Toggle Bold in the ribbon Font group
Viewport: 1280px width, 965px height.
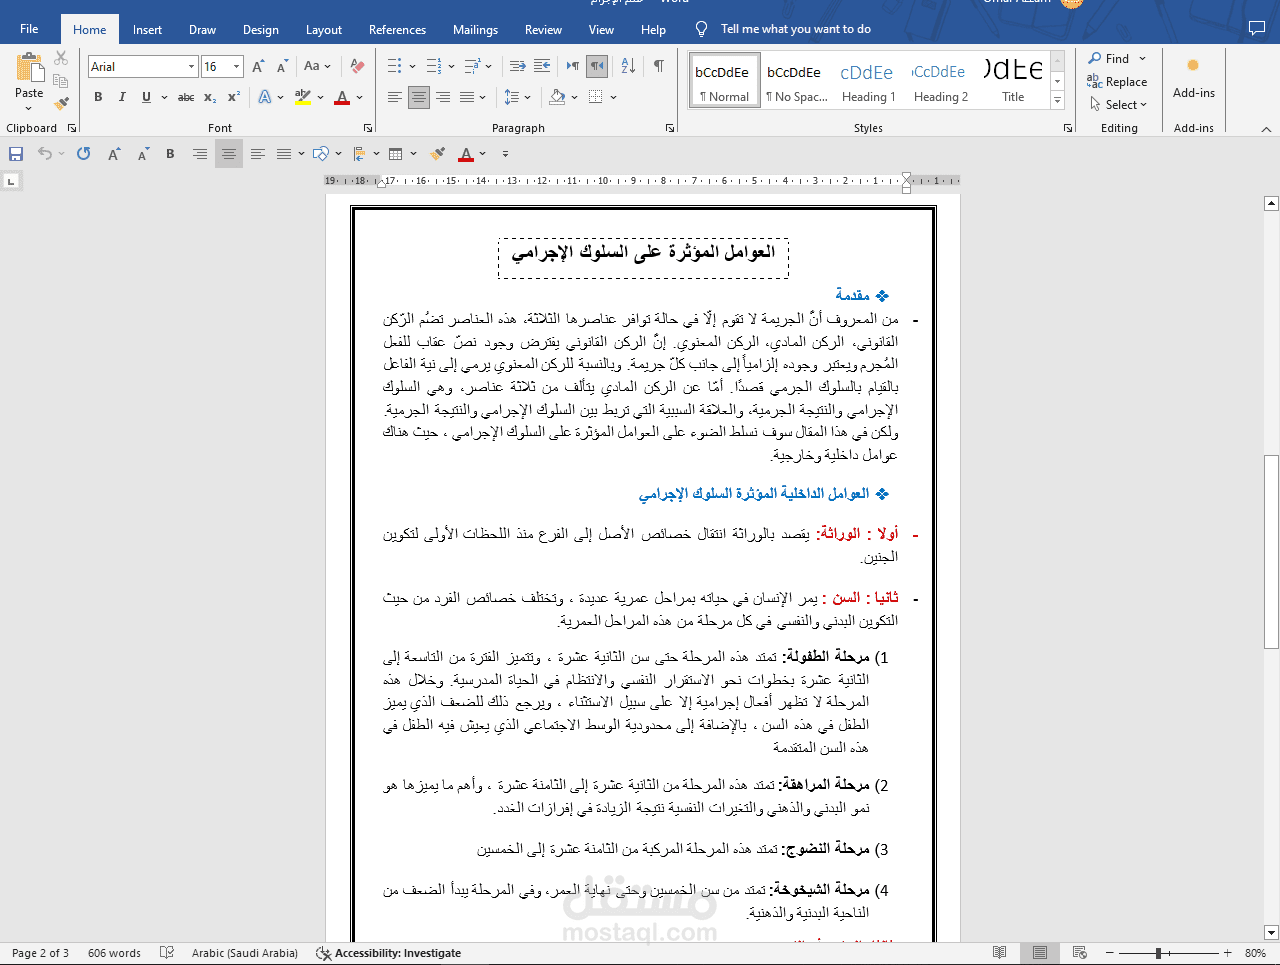coord(98,97)
